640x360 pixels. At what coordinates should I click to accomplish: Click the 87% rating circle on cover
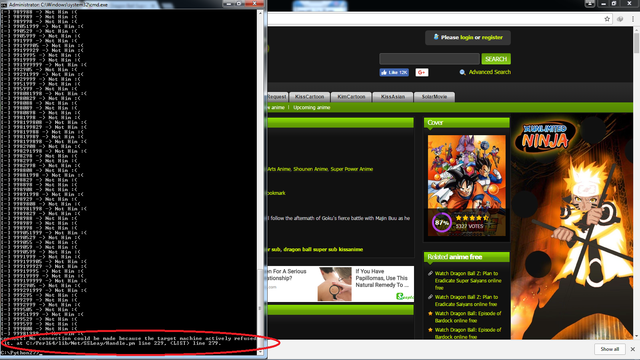tap(441, 222)
